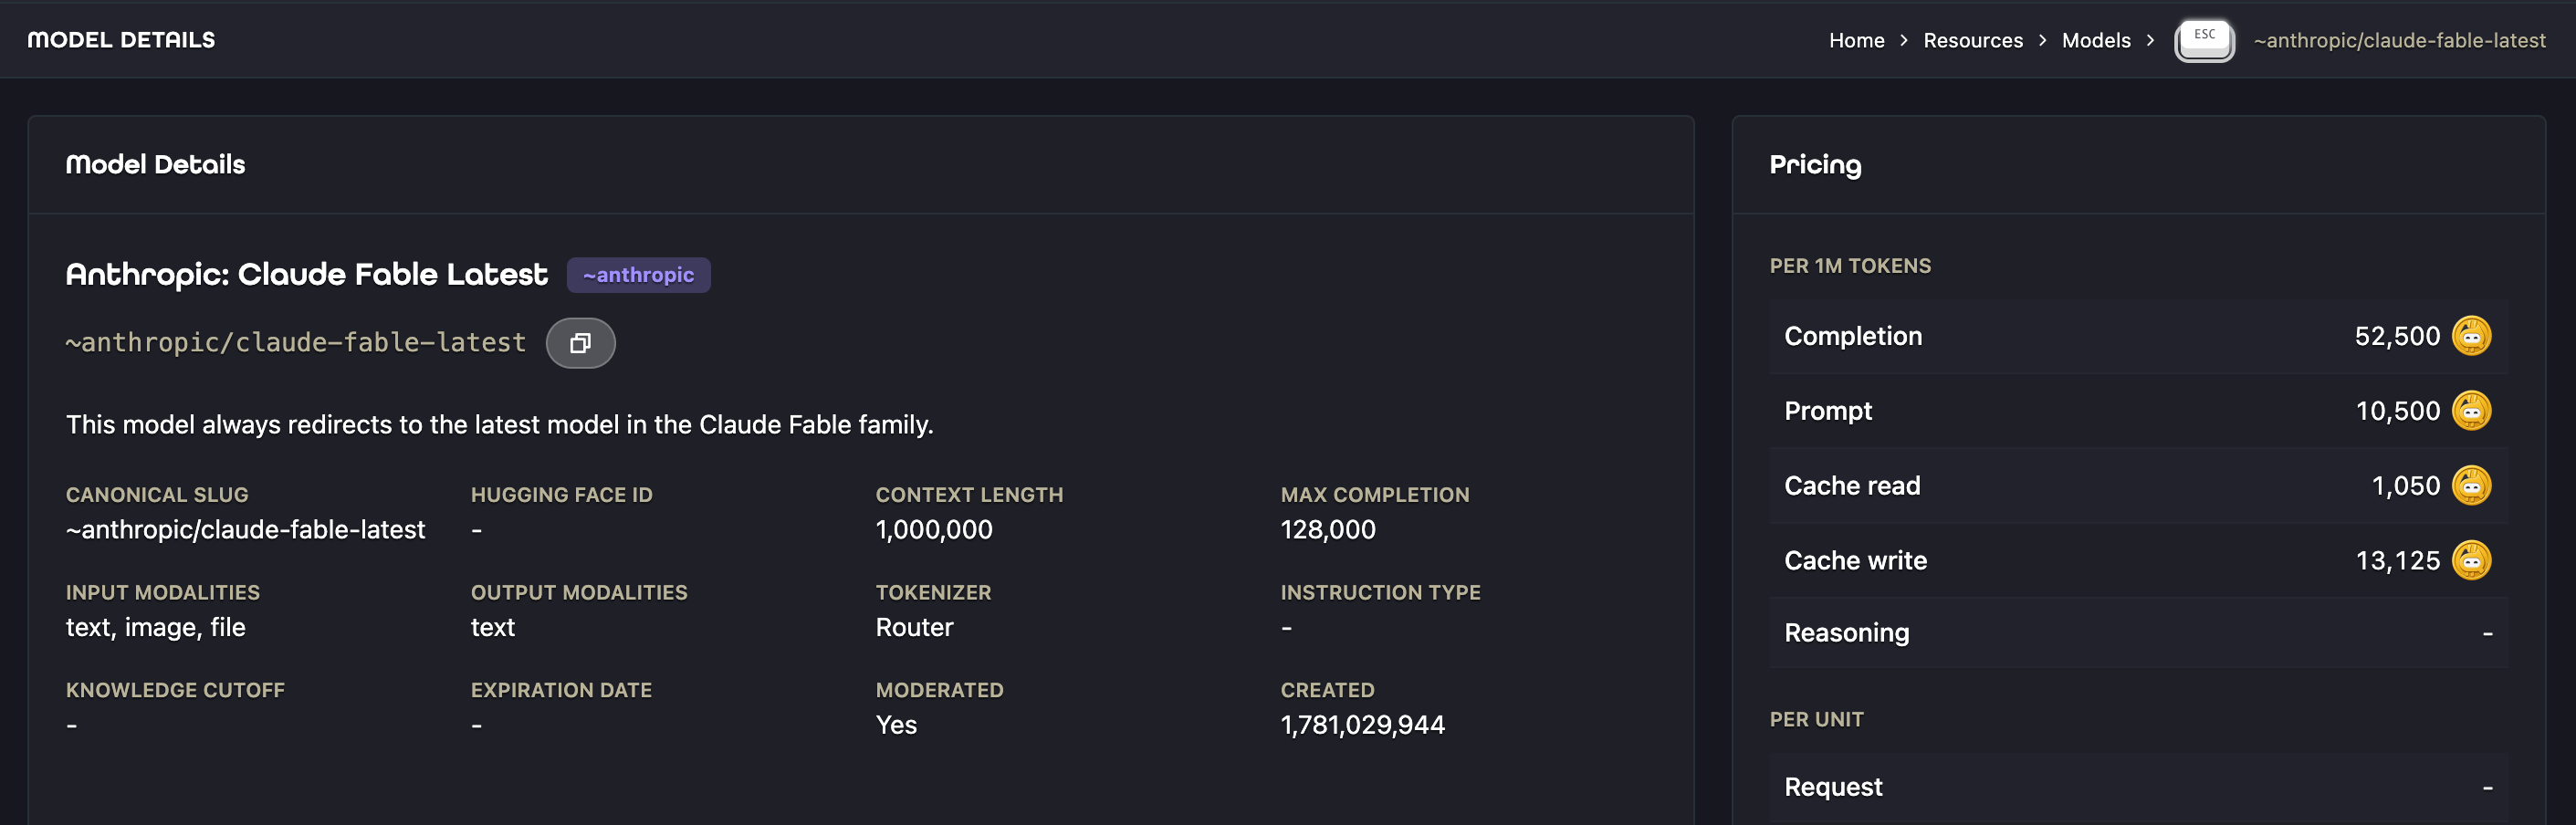Screen dimensions: 2576x825
Task: Open Resources in the breadcrumb
Action: [x=1972, y=41]
